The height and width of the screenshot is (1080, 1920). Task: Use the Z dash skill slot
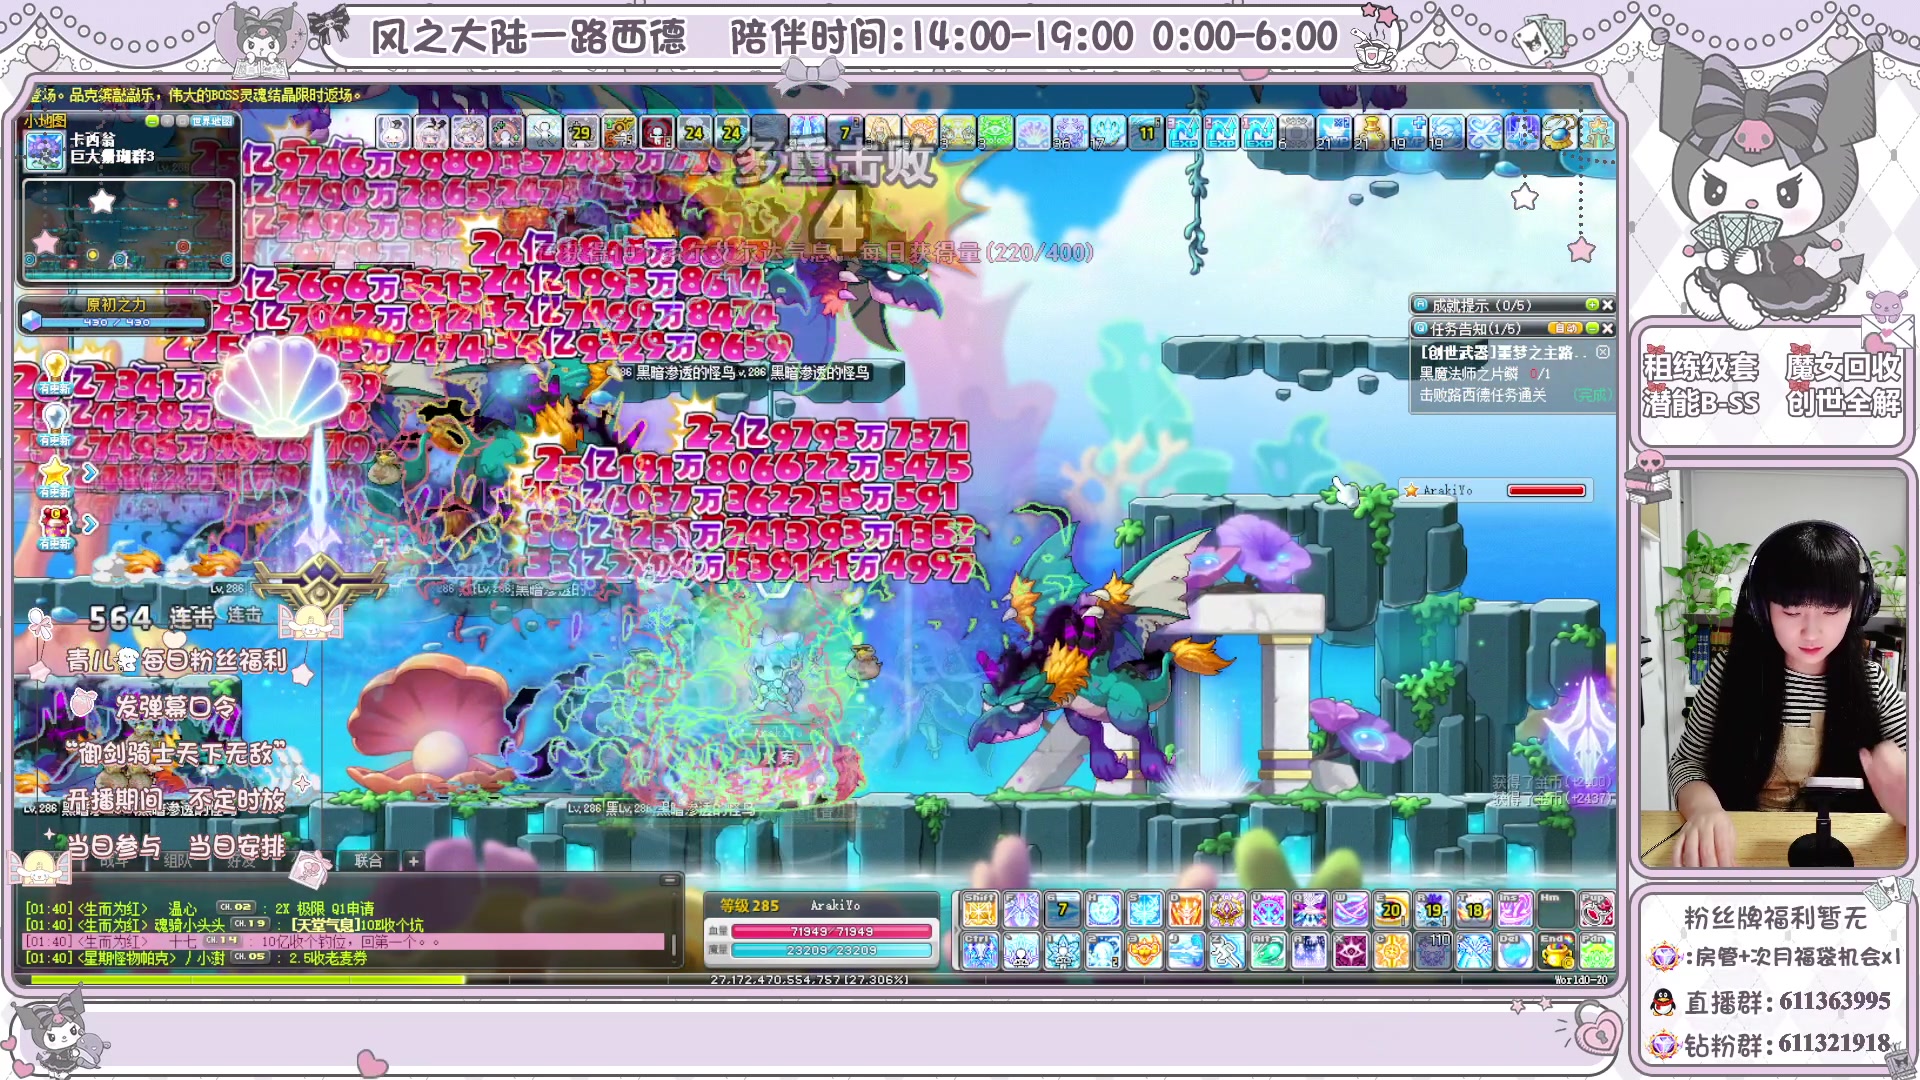[1226, 951]
